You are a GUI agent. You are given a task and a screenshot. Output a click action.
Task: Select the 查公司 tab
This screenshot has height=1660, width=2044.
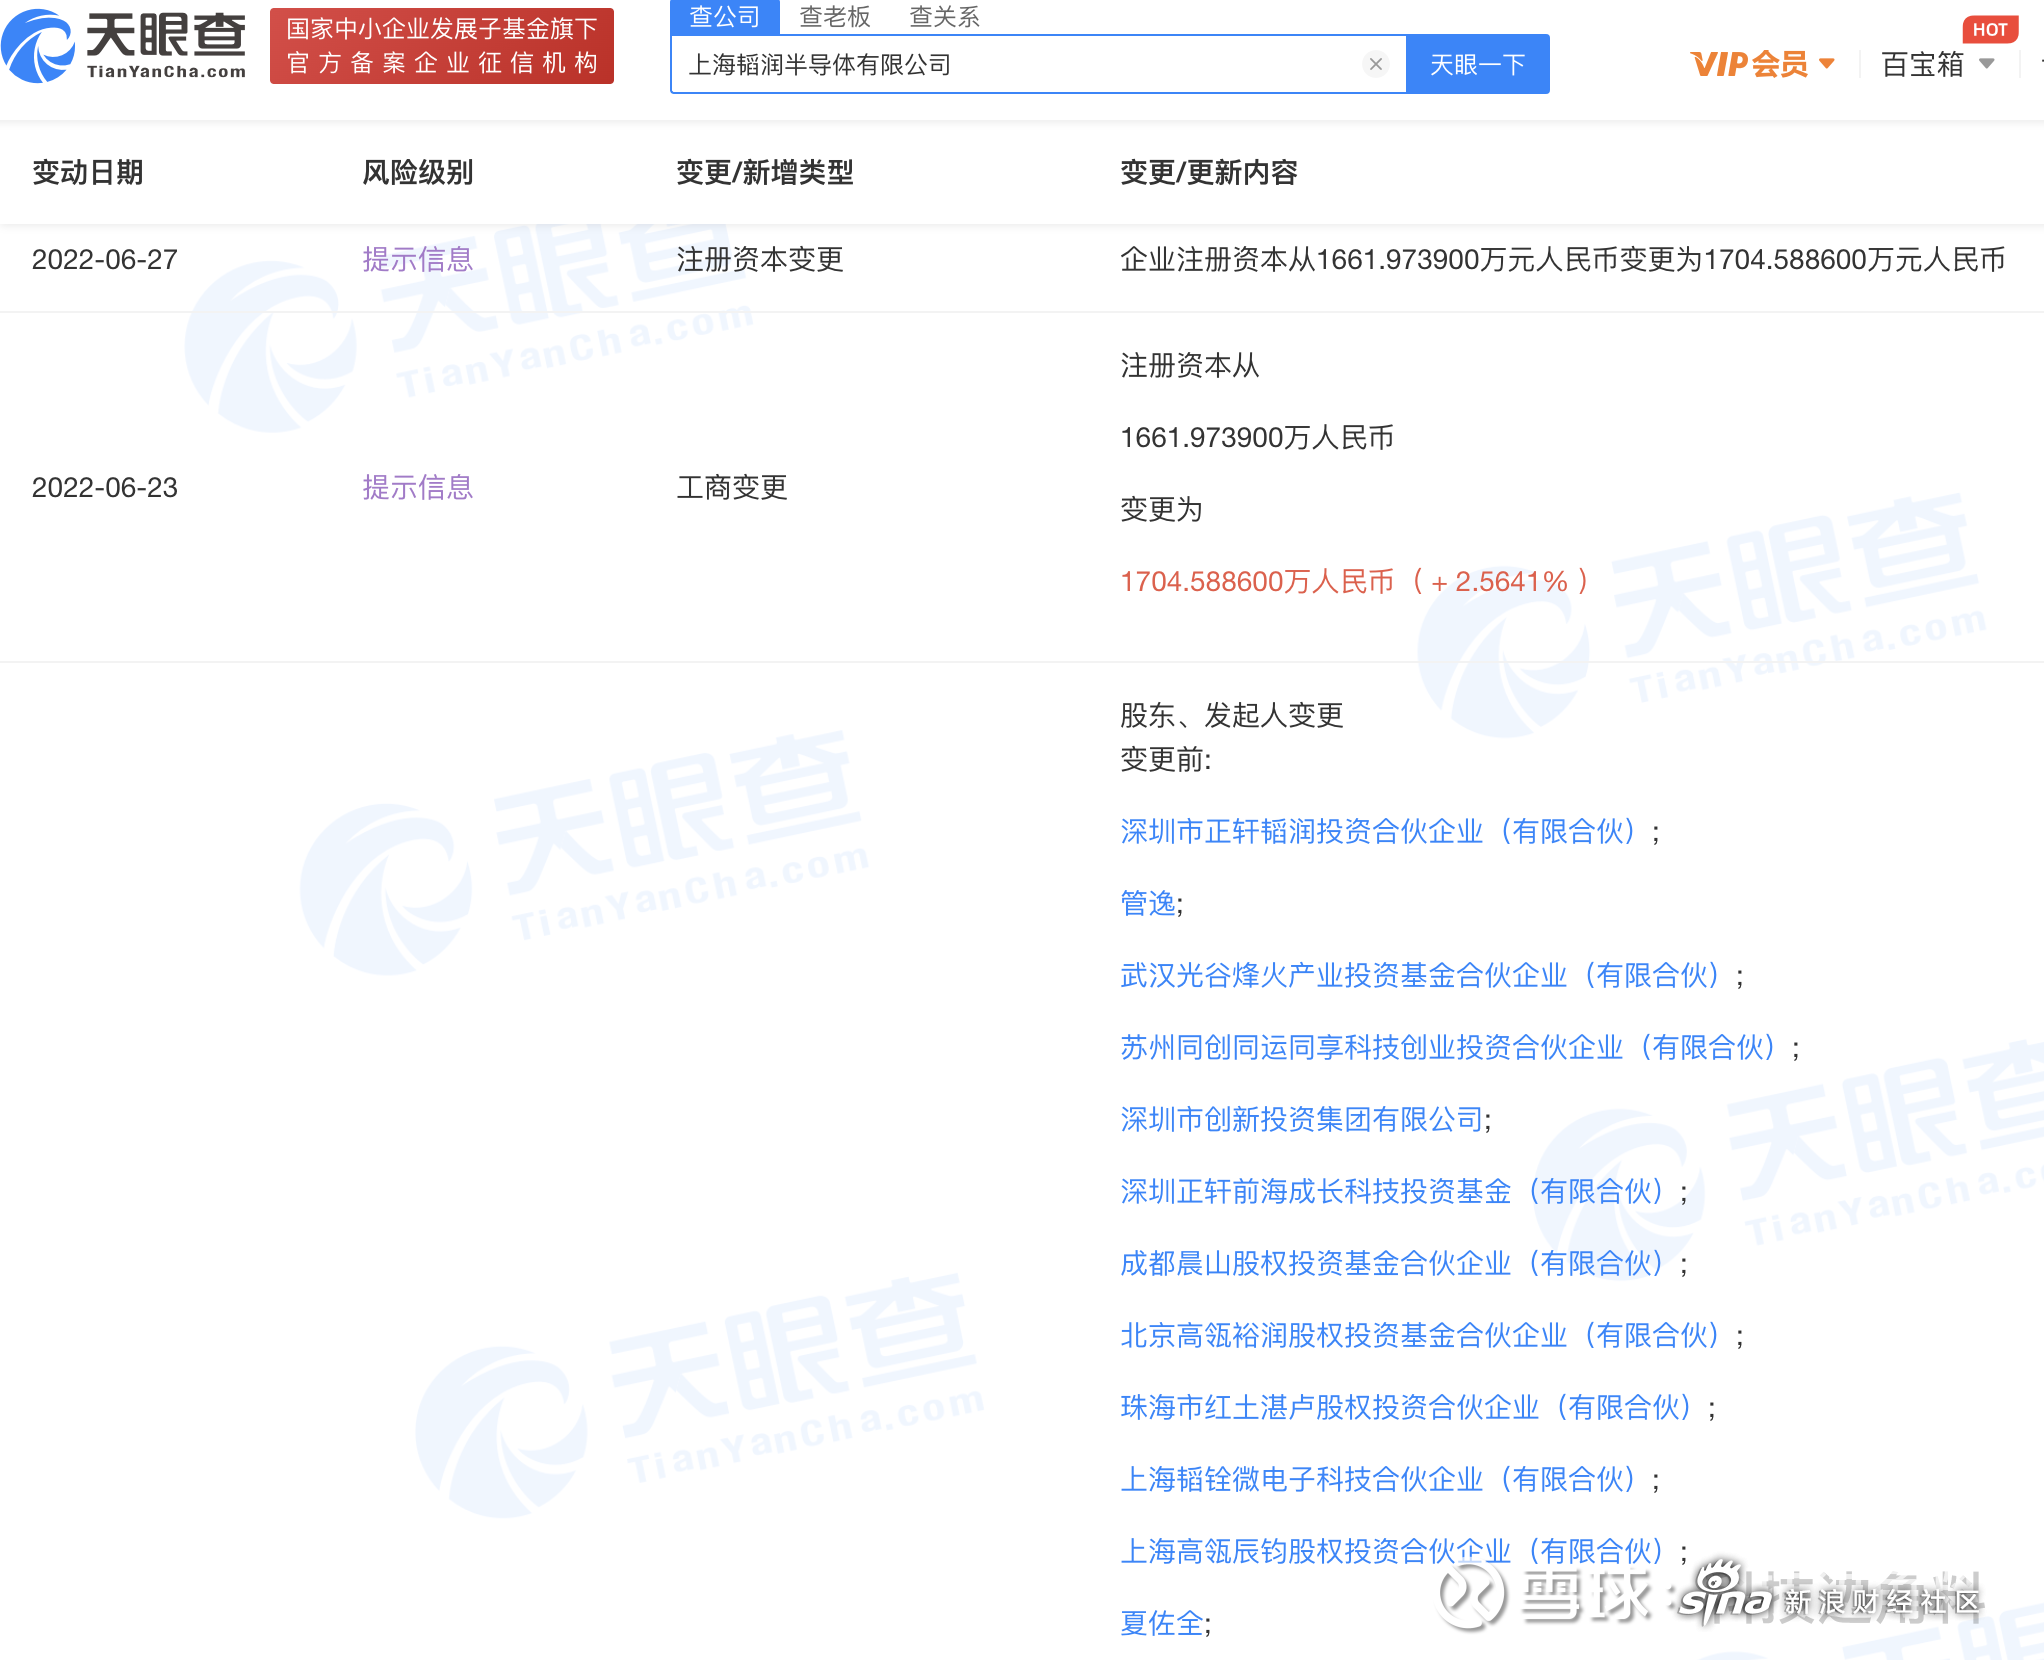click(725, 16)
